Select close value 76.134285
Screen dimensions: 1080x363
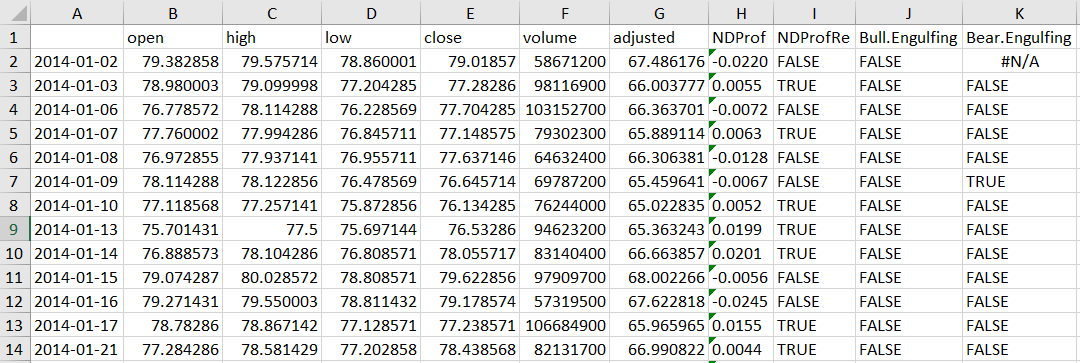coord(470,205)
